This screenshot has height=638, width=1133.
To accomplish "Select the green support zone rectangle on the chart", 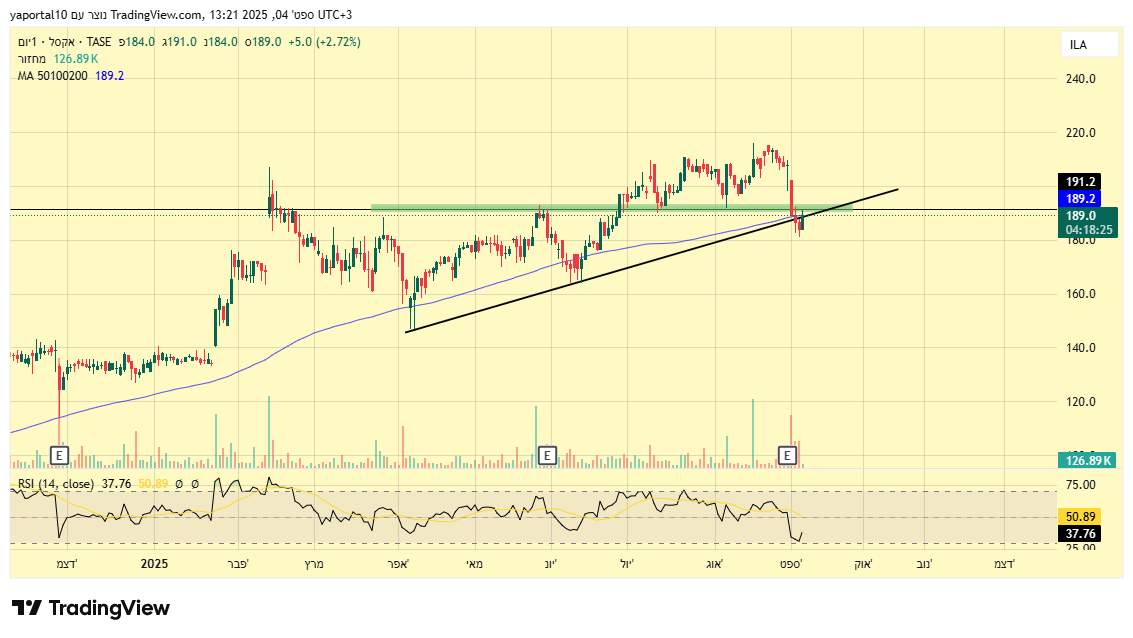I will point(611,207).
